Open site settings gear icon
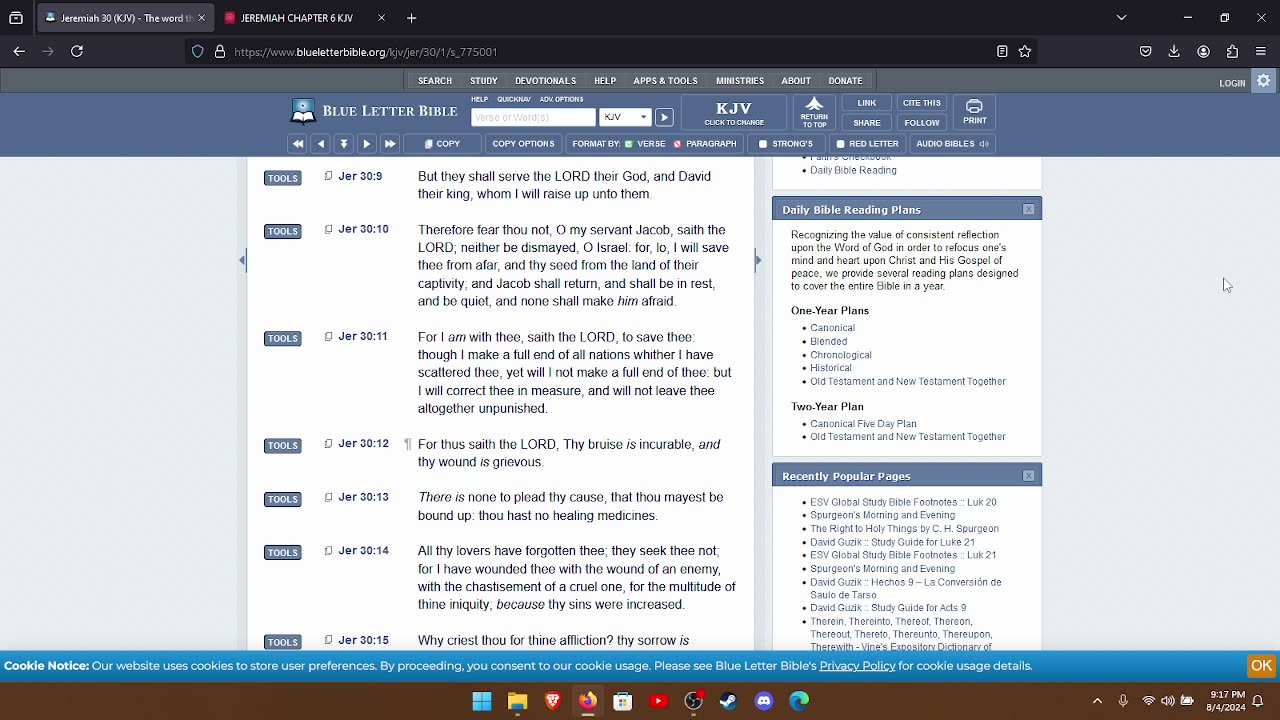This screenshot has width=1280, height=720. click(1264, 81)
